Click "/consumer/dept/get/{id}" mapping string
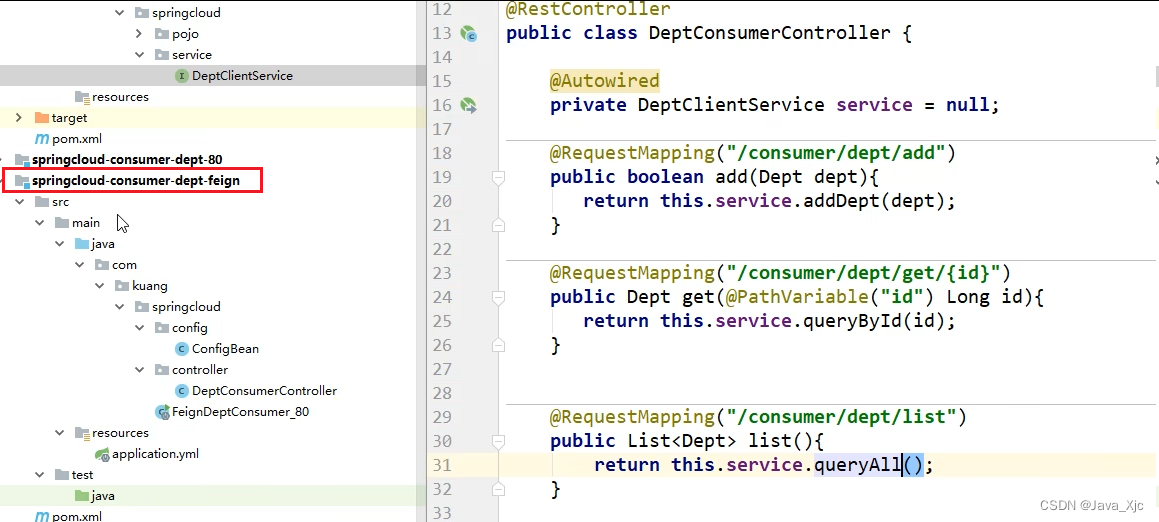This screenshot has height=522, width=1159. tap(863, 273)
